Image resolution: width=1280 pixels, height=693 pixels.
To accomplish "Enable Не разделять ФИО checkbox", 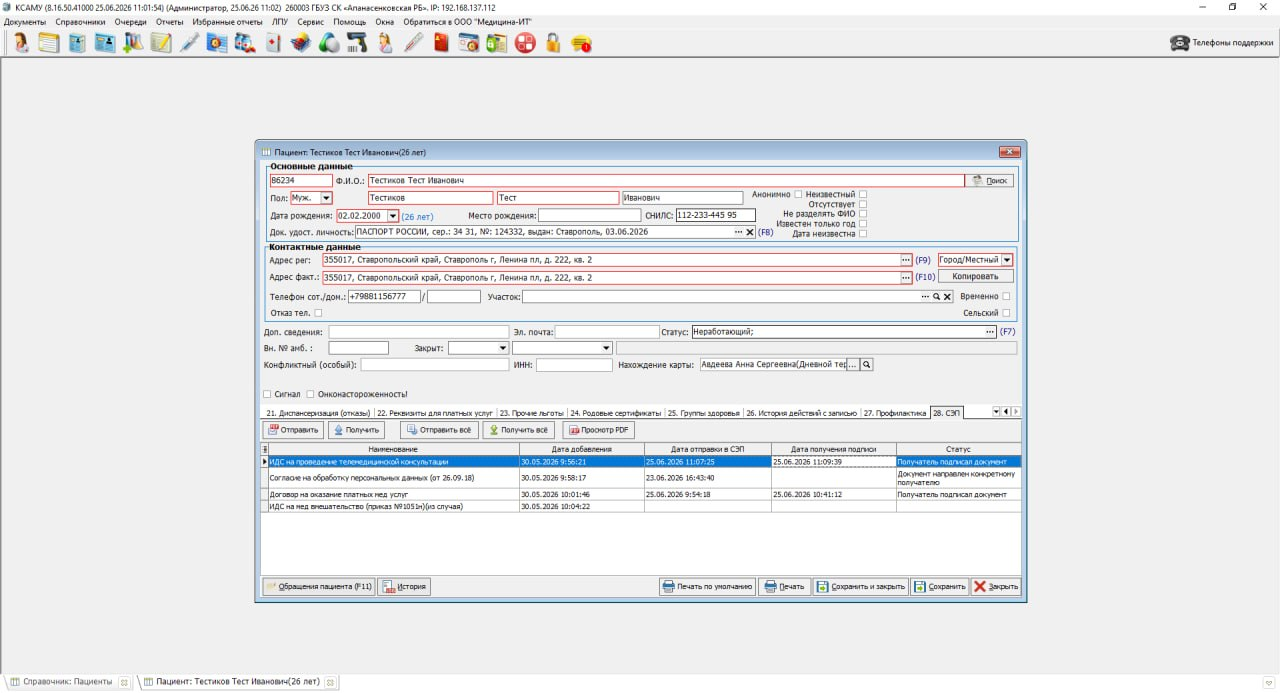I will pos(863,214).
